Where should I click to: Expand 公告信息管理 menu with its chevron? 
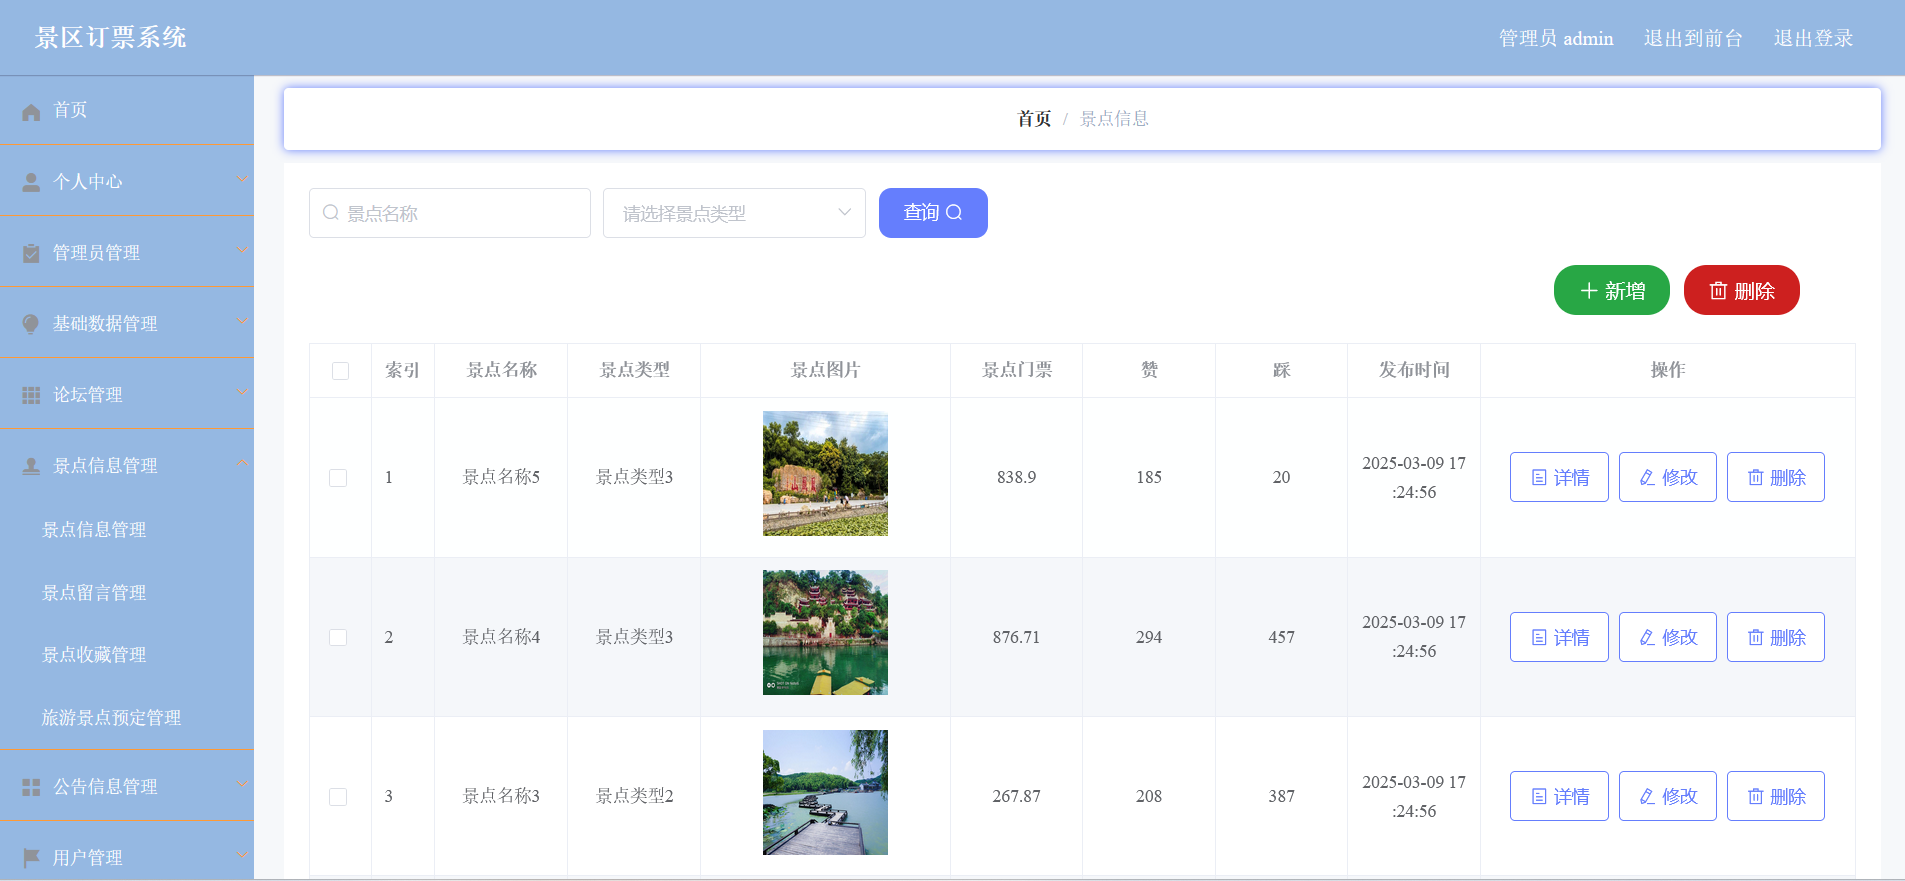[242, 784]
